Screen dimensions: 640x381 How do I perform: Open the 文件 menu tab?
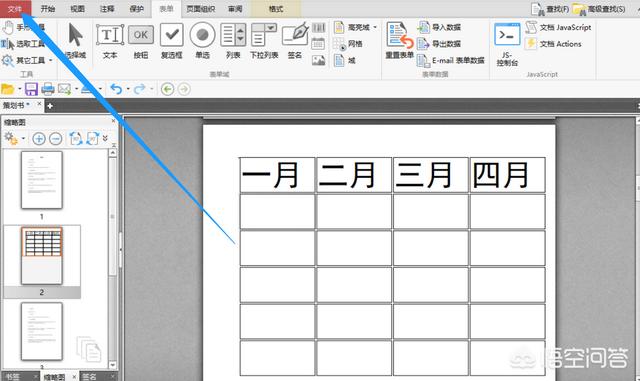(x=16, y=9)
